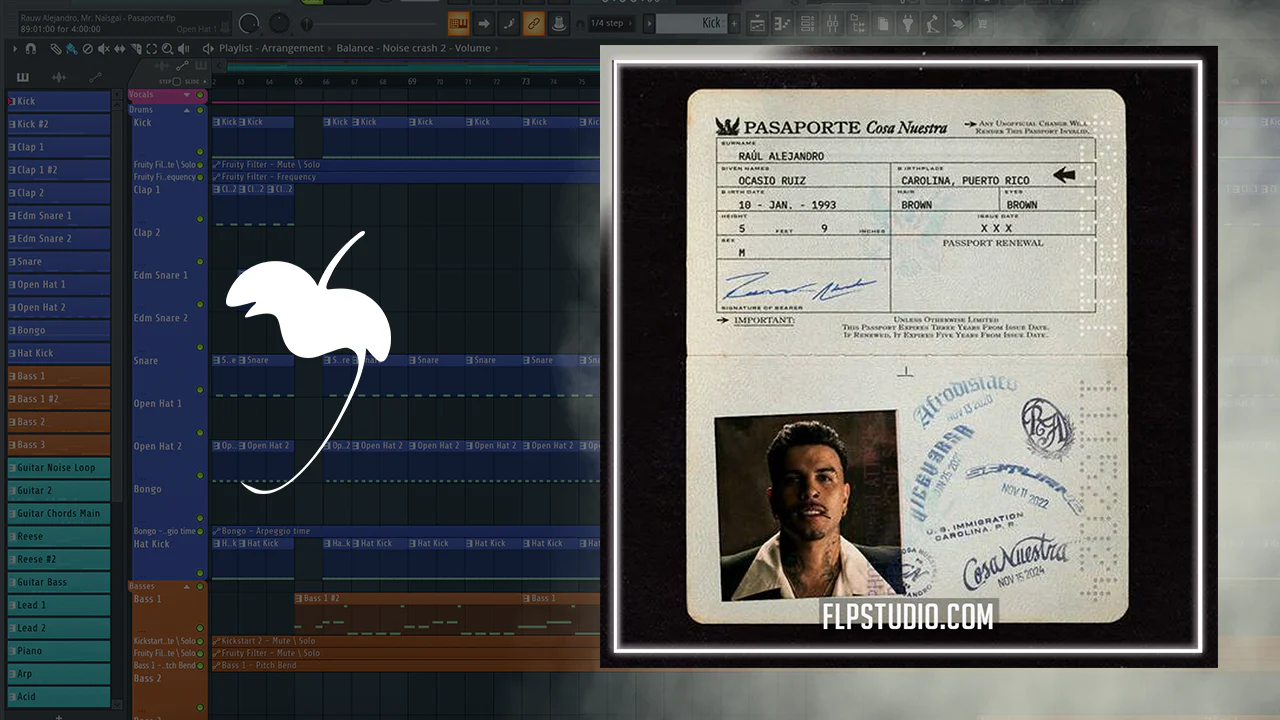Mute the Clap 1 track LED
1280x720 pixels.
point(201,219)
